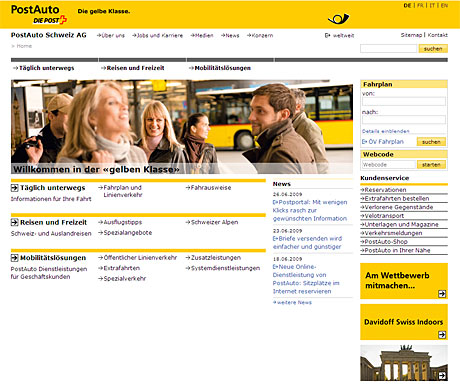This screenshot has height=392, width=460.
Task: Select the Täglich unterwegs main navigation tab
Action: pyautogui.click(x=44, y=68)
